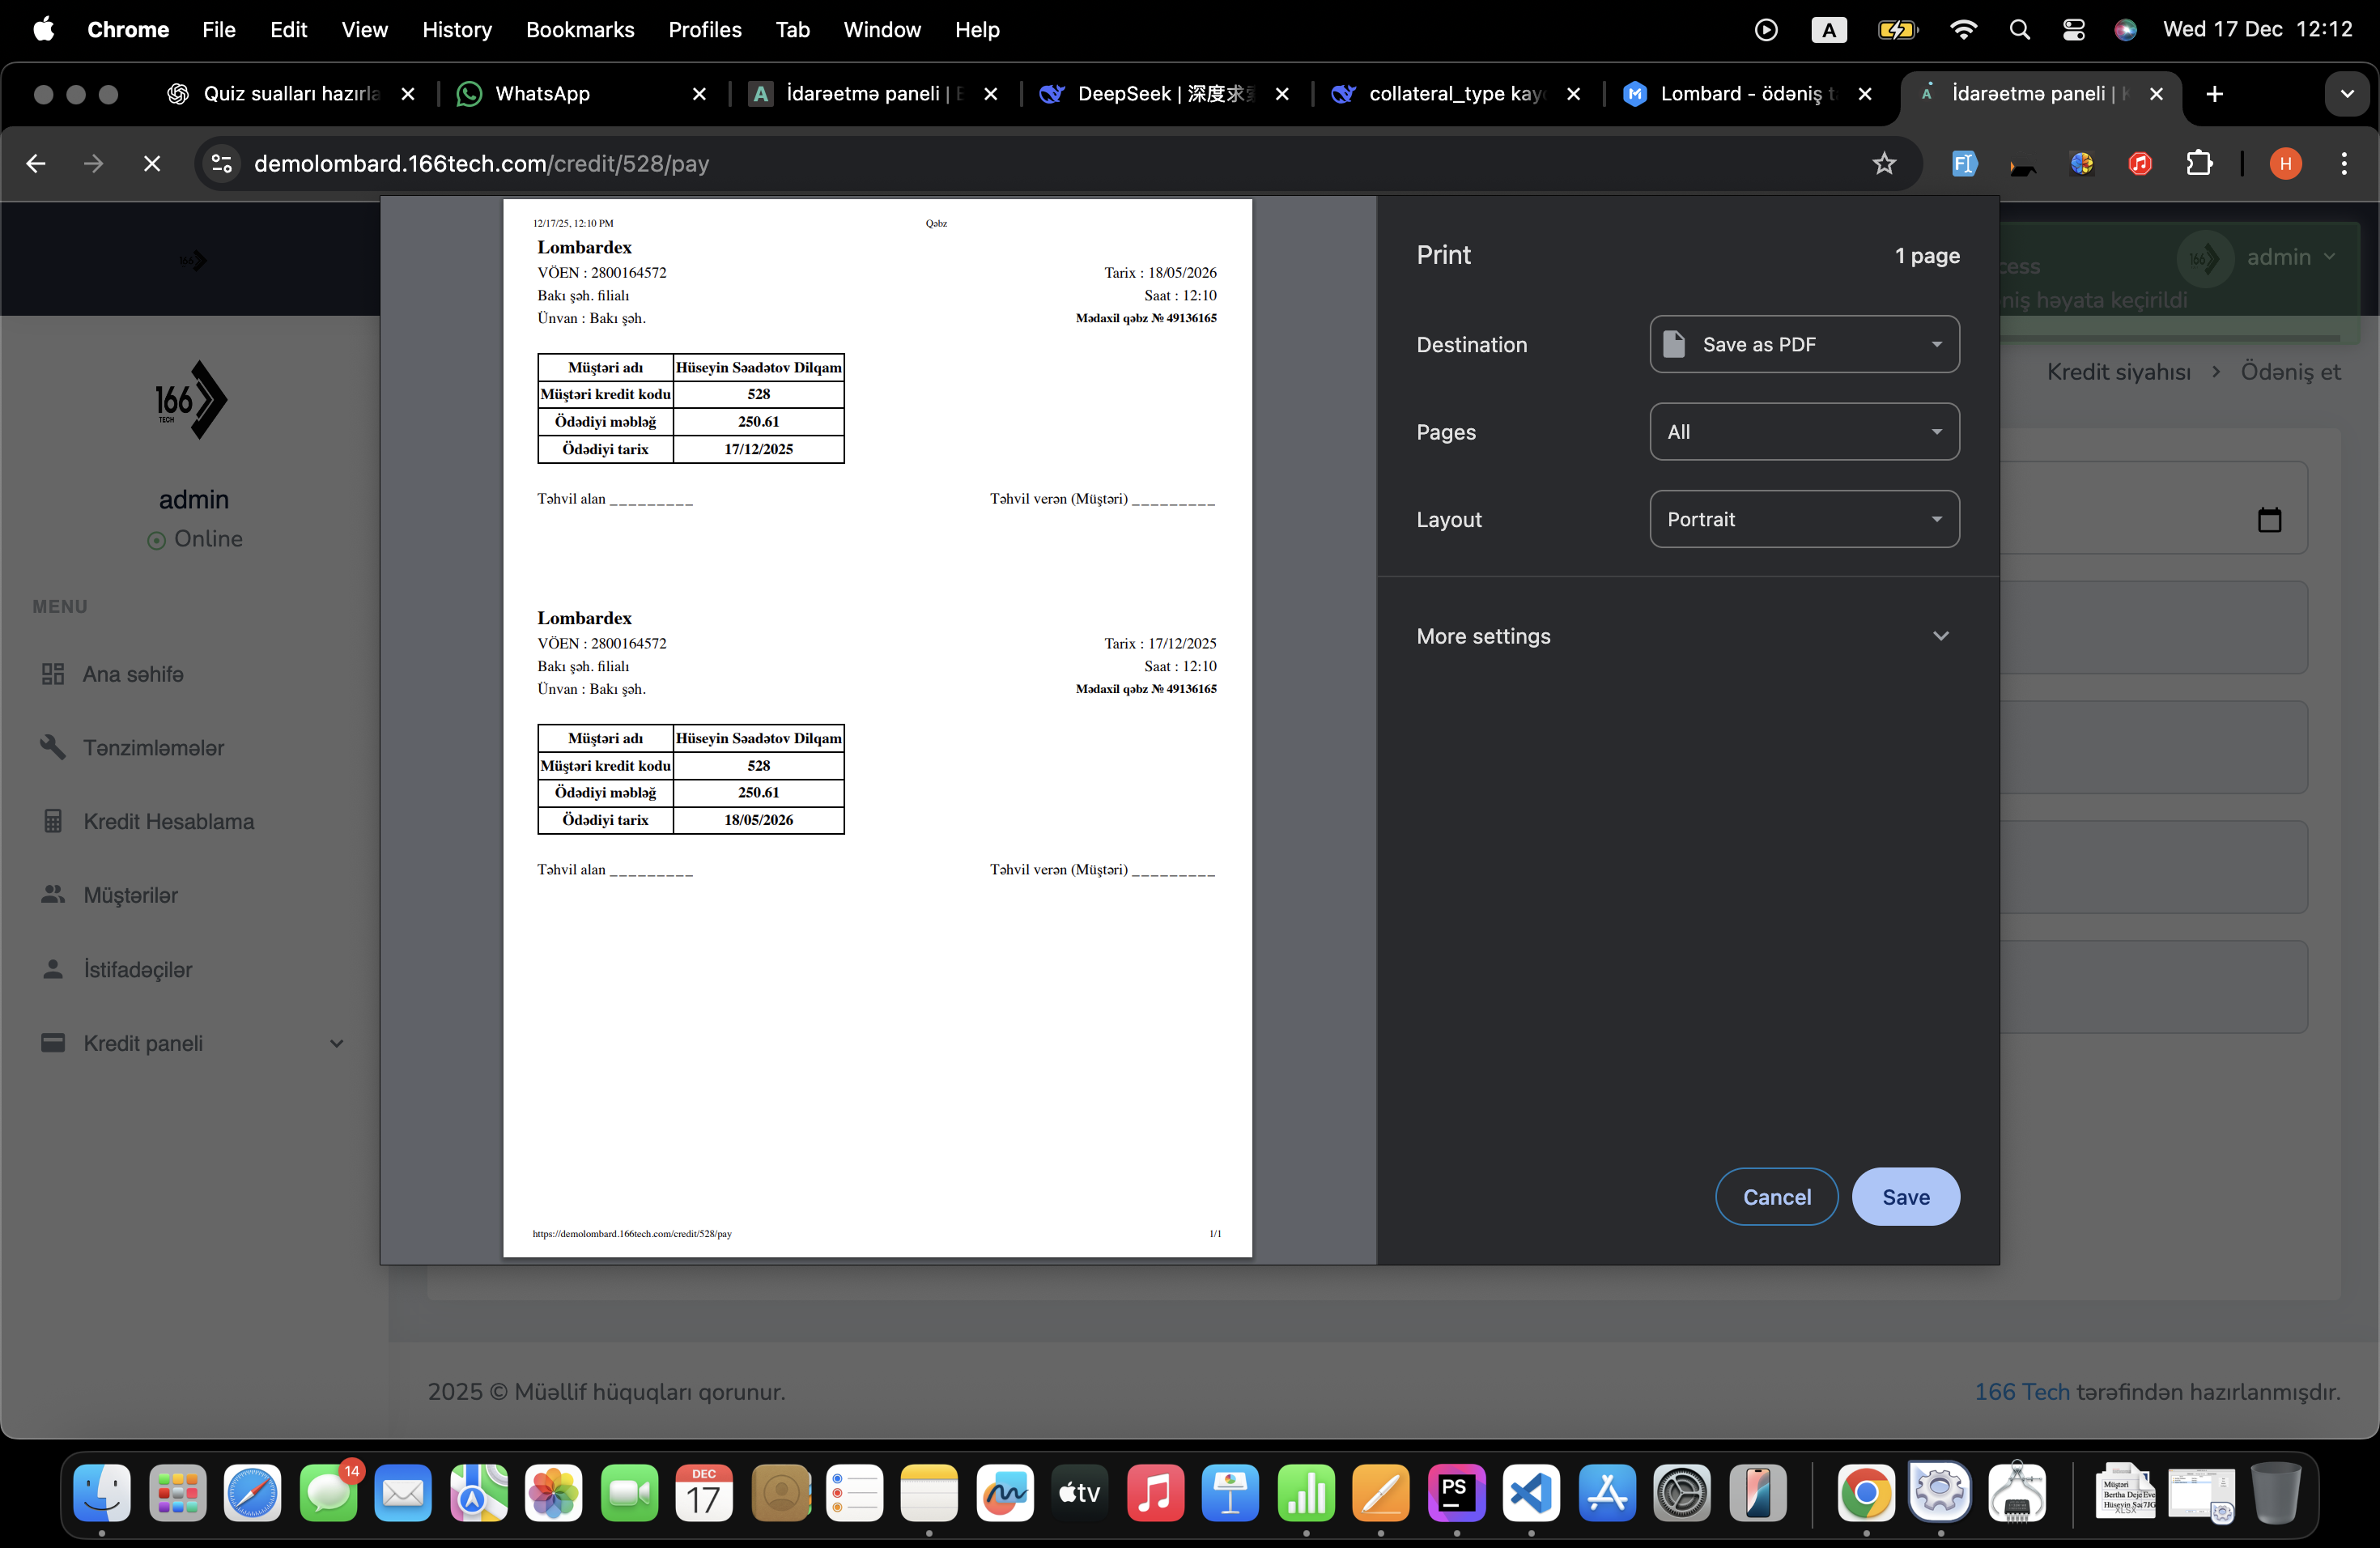This screenshot has width=2380, height=1548.
Task: Click the print preview page thumbnail
Action: pyautogui.click(x=877, y=727)
